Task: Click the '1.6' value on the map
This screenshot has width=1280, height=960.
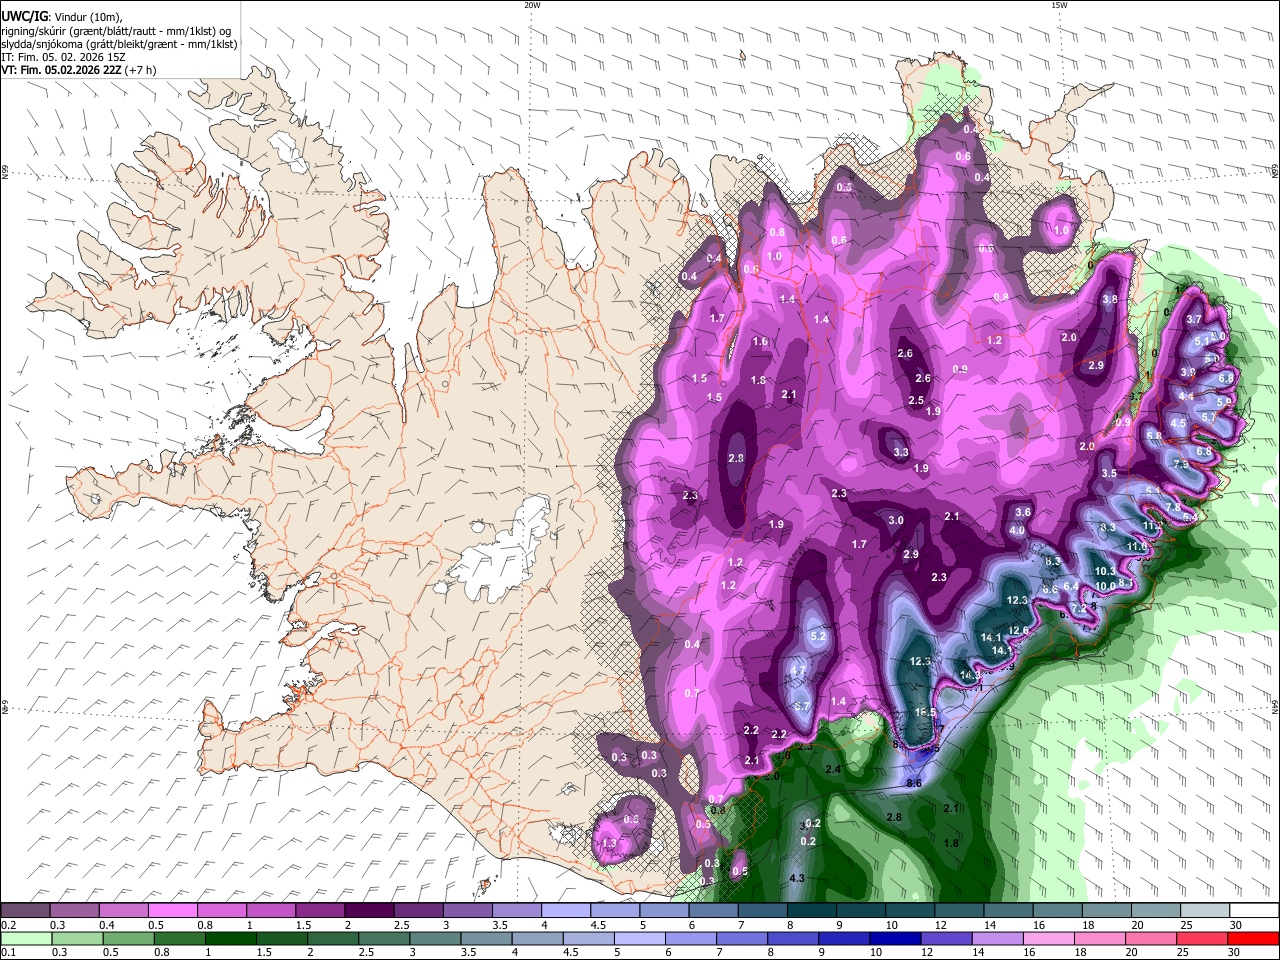Action: (x=760, y=342)
